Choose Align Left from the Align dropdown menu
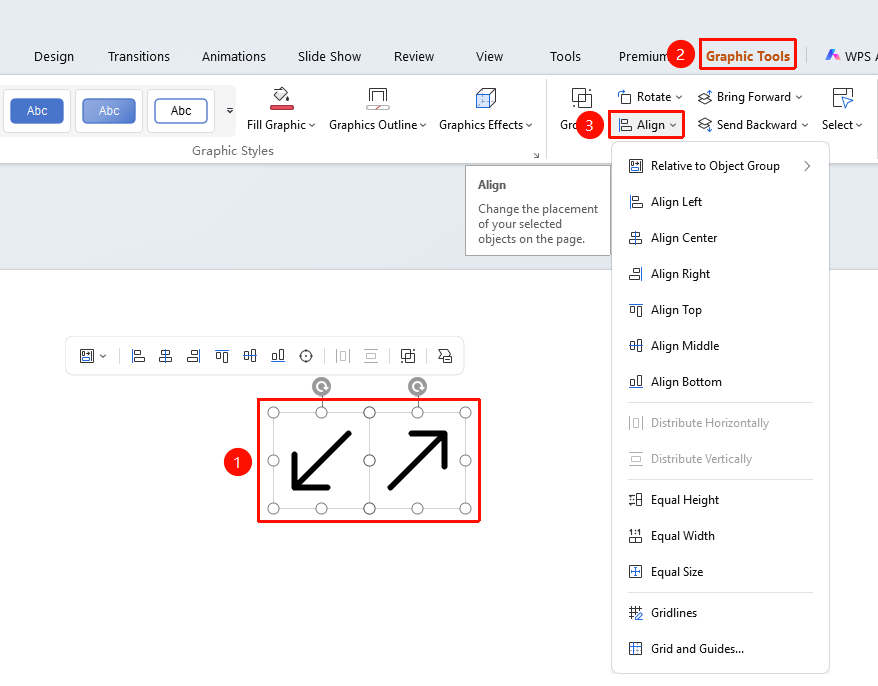 720,202
